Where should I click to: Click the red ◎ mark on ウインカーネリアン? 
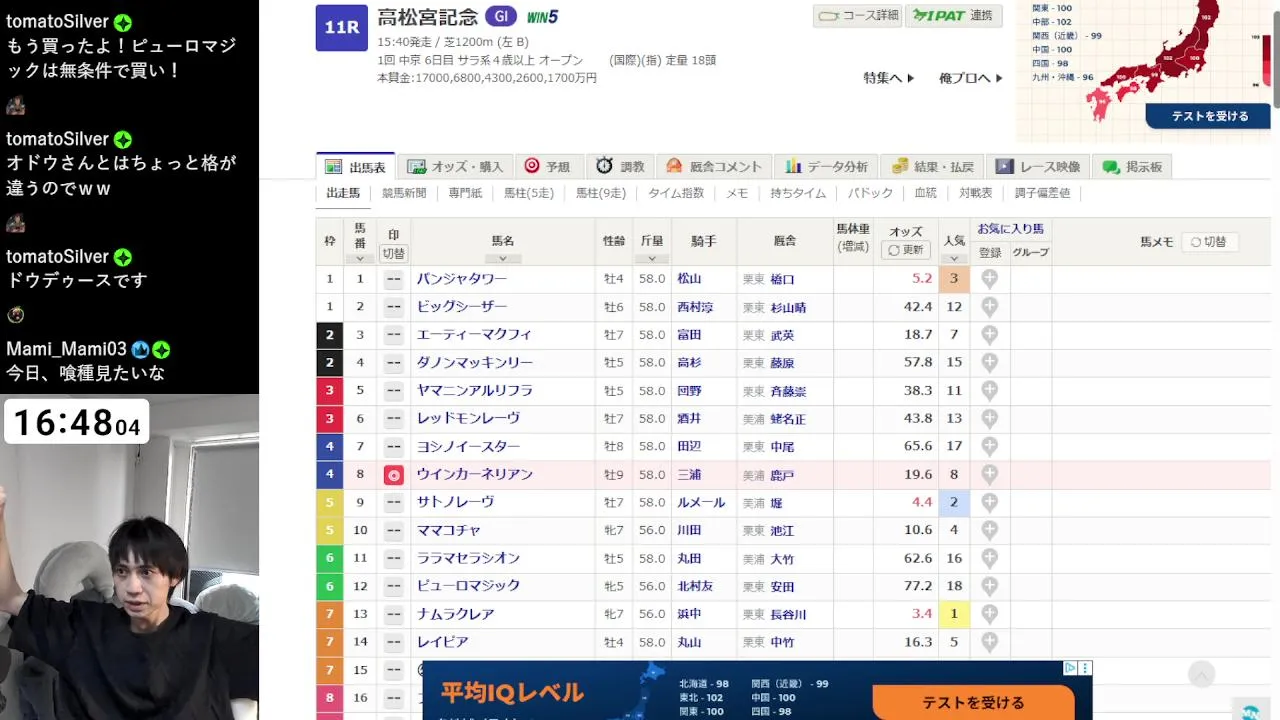coord(393,475)
